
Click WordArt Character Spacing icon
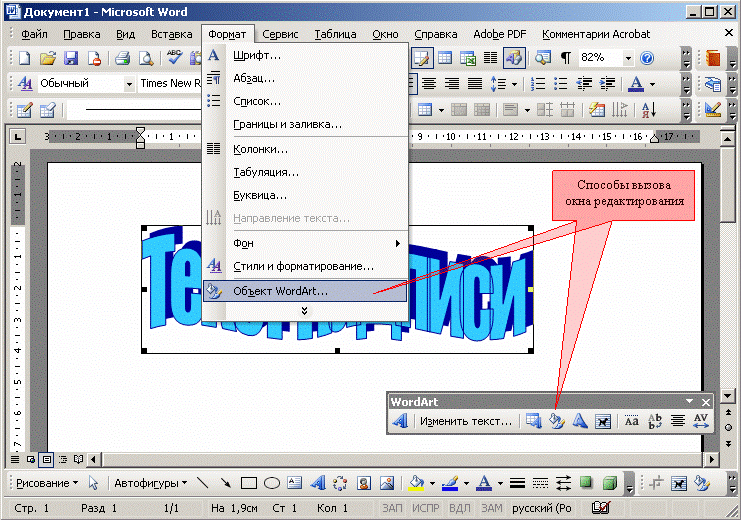coord(700,422)
